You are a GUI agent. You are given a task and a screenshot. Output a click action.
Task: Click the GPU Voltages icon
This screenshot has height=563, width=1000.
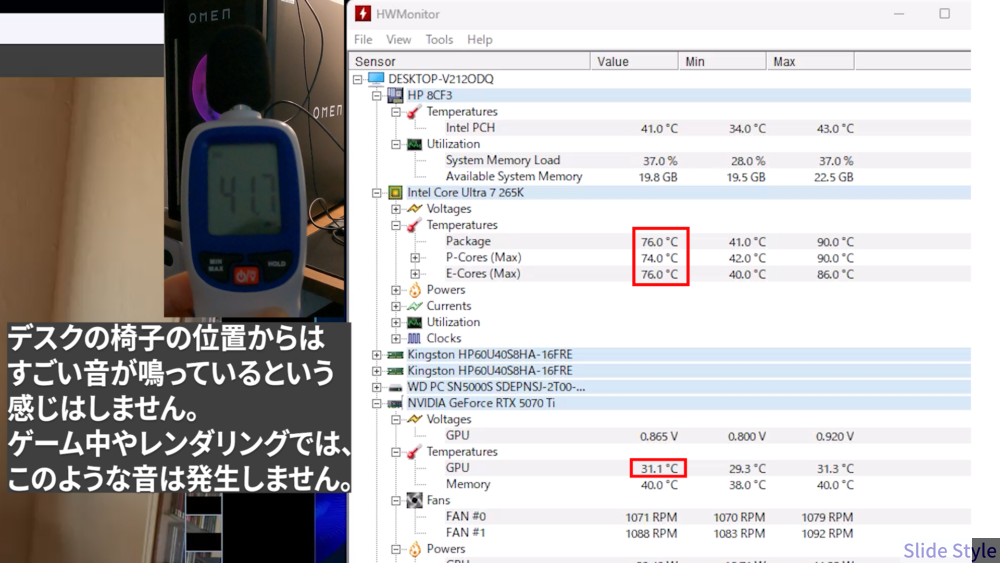[x=415, y=420]
